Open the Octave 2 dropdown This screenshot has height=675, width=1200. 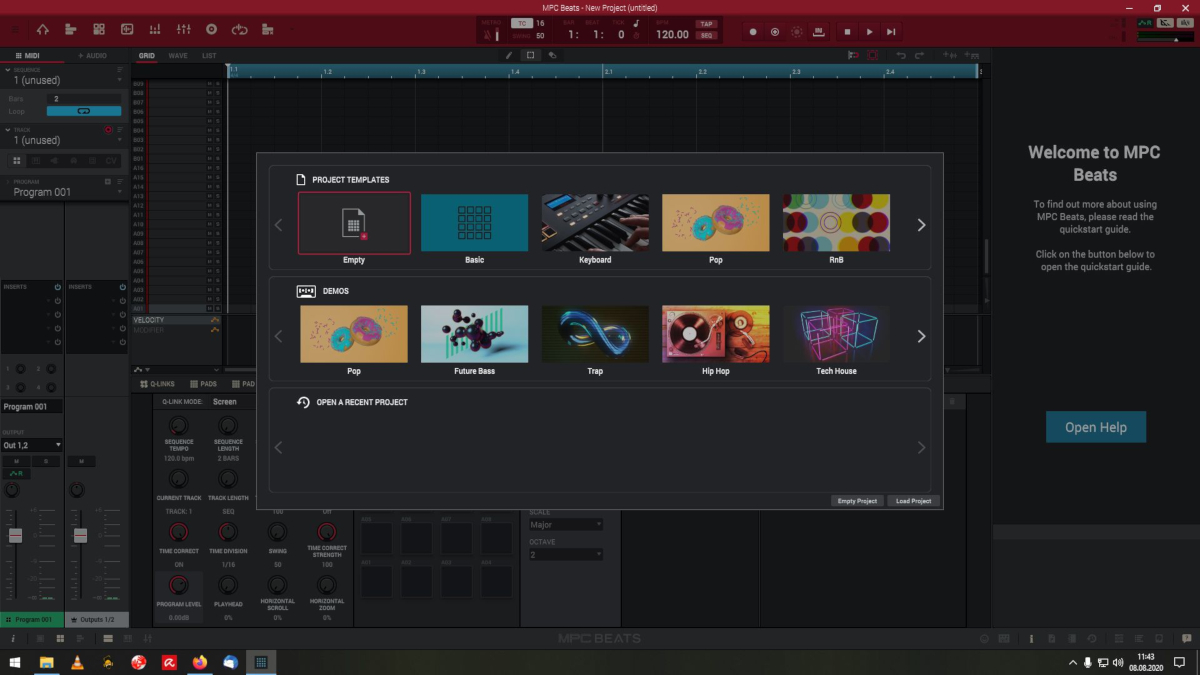coord(566,555)
